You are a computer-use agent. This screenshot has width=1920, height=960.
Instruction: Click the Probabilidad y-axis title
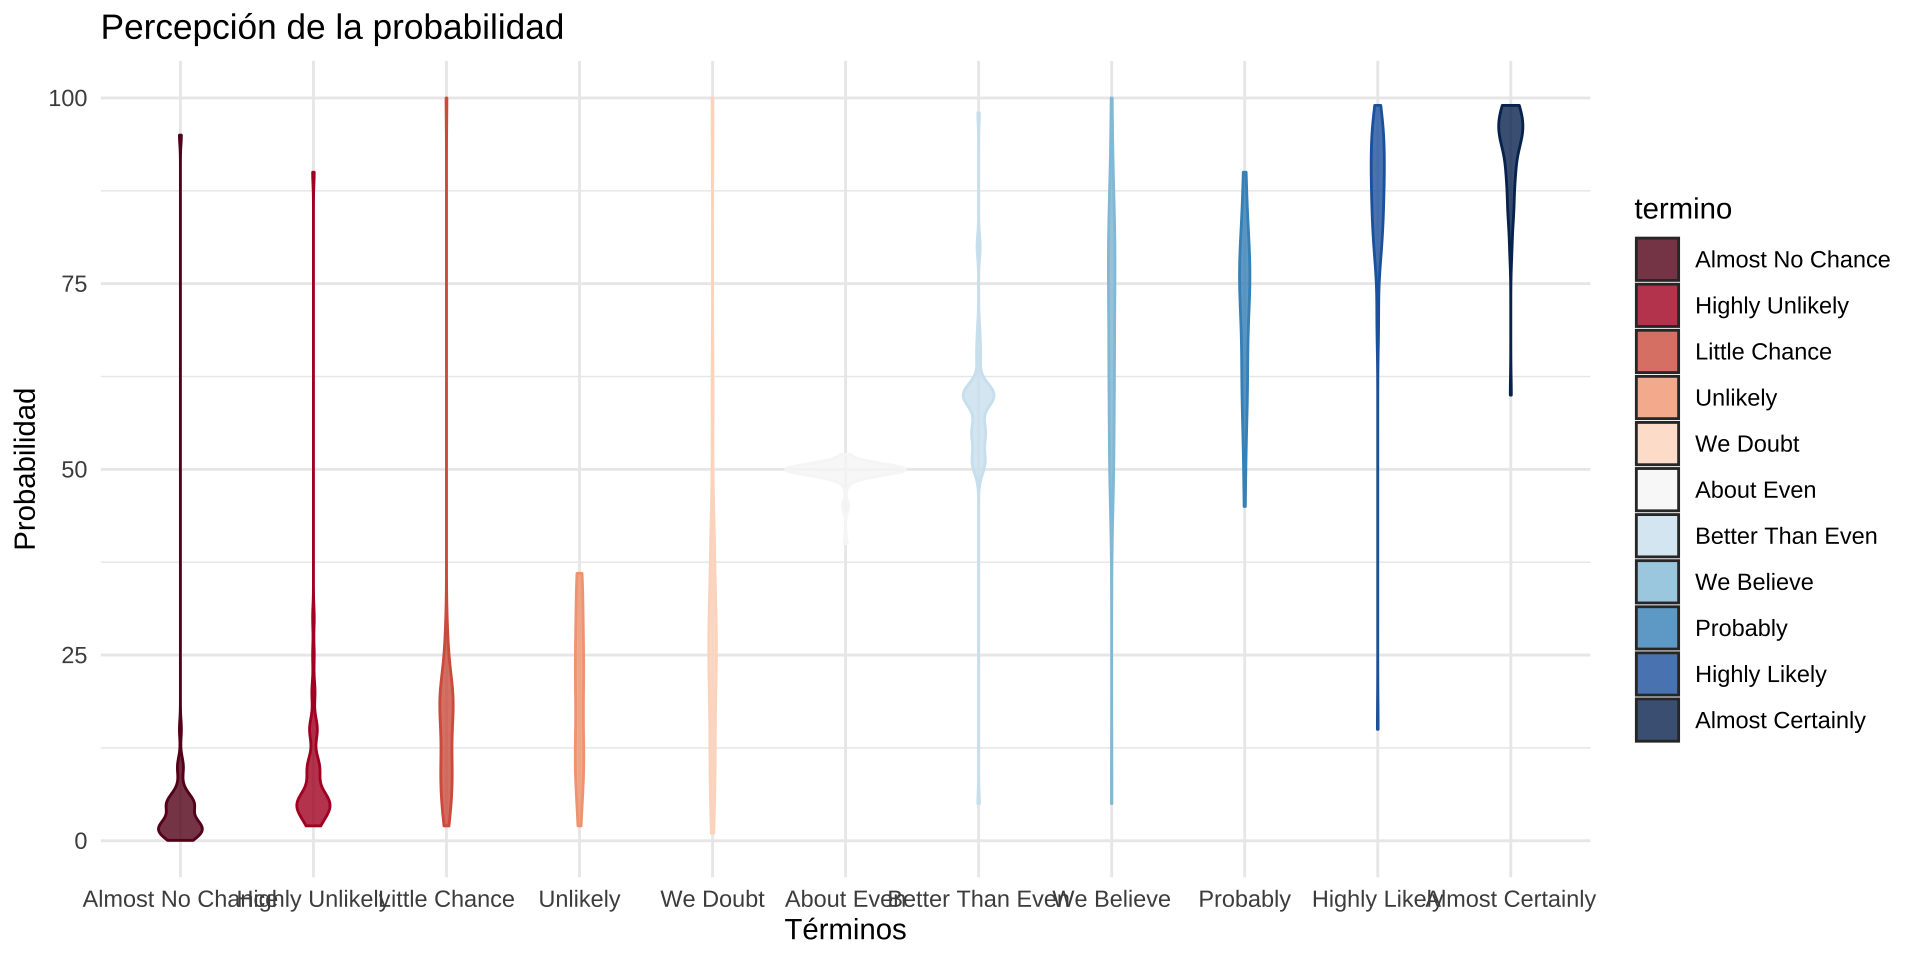[25, 469]
